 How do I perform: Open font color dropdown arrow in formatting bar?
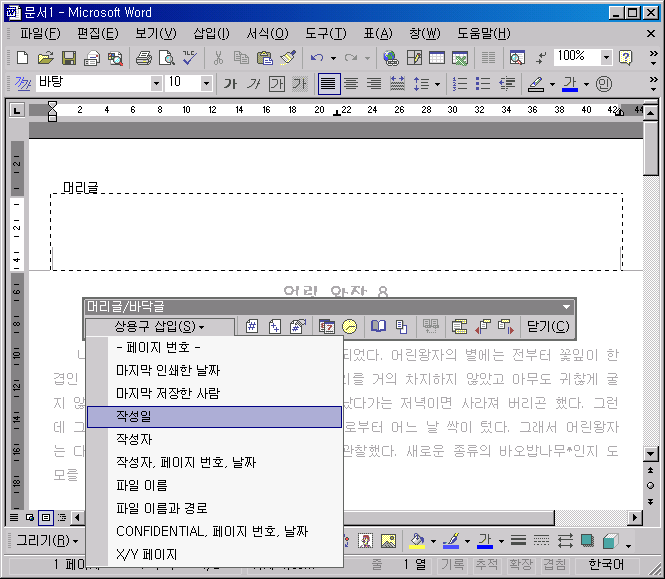pos(586,84)
